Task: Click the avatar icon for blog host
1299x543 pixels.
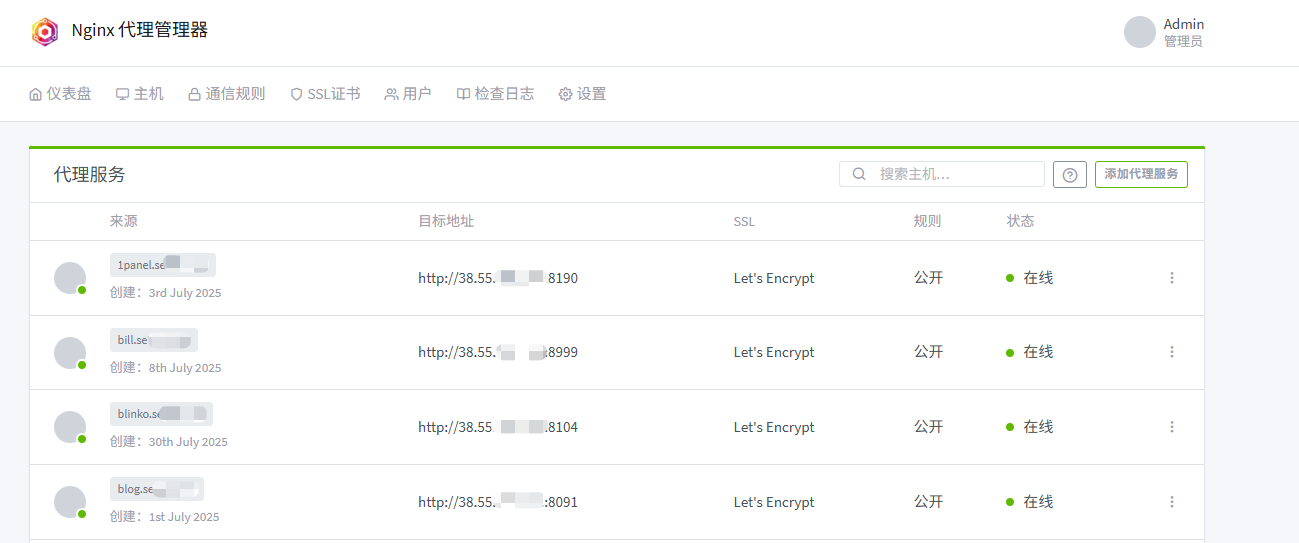Action: (x=70, y=501)
